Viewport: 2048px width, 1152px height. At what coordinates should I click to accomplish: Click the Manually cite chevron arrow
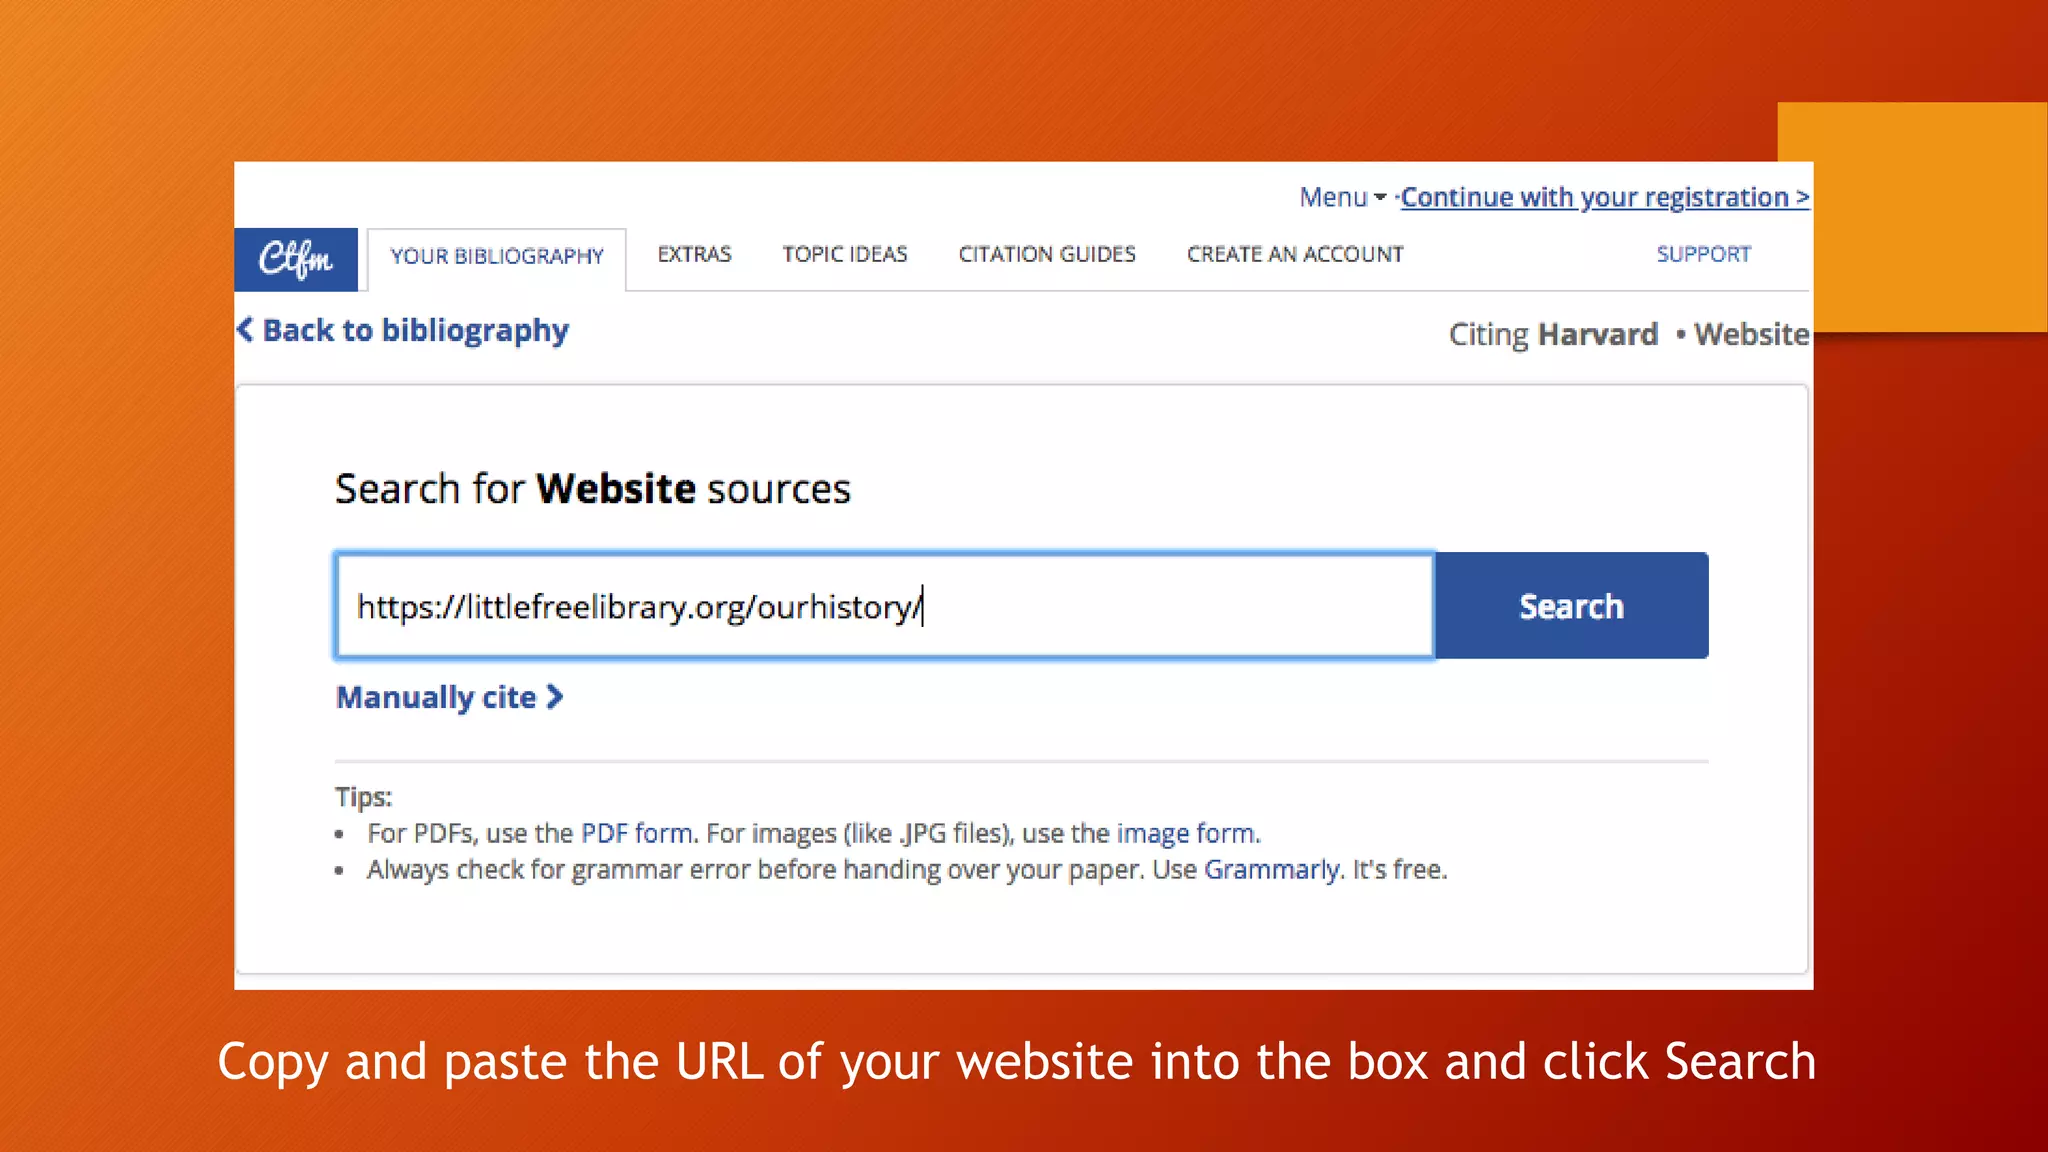(x=555, y=697)
